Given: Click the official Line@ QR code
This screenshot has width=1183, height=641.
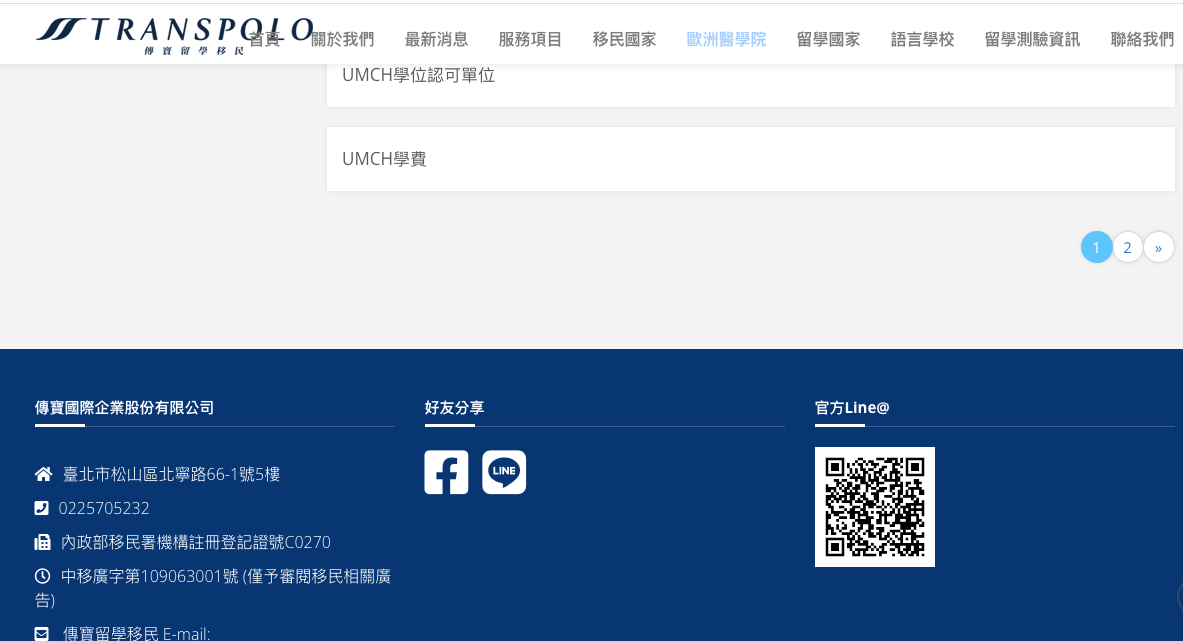Looking at the screenshot, I should tap(874, 507).
